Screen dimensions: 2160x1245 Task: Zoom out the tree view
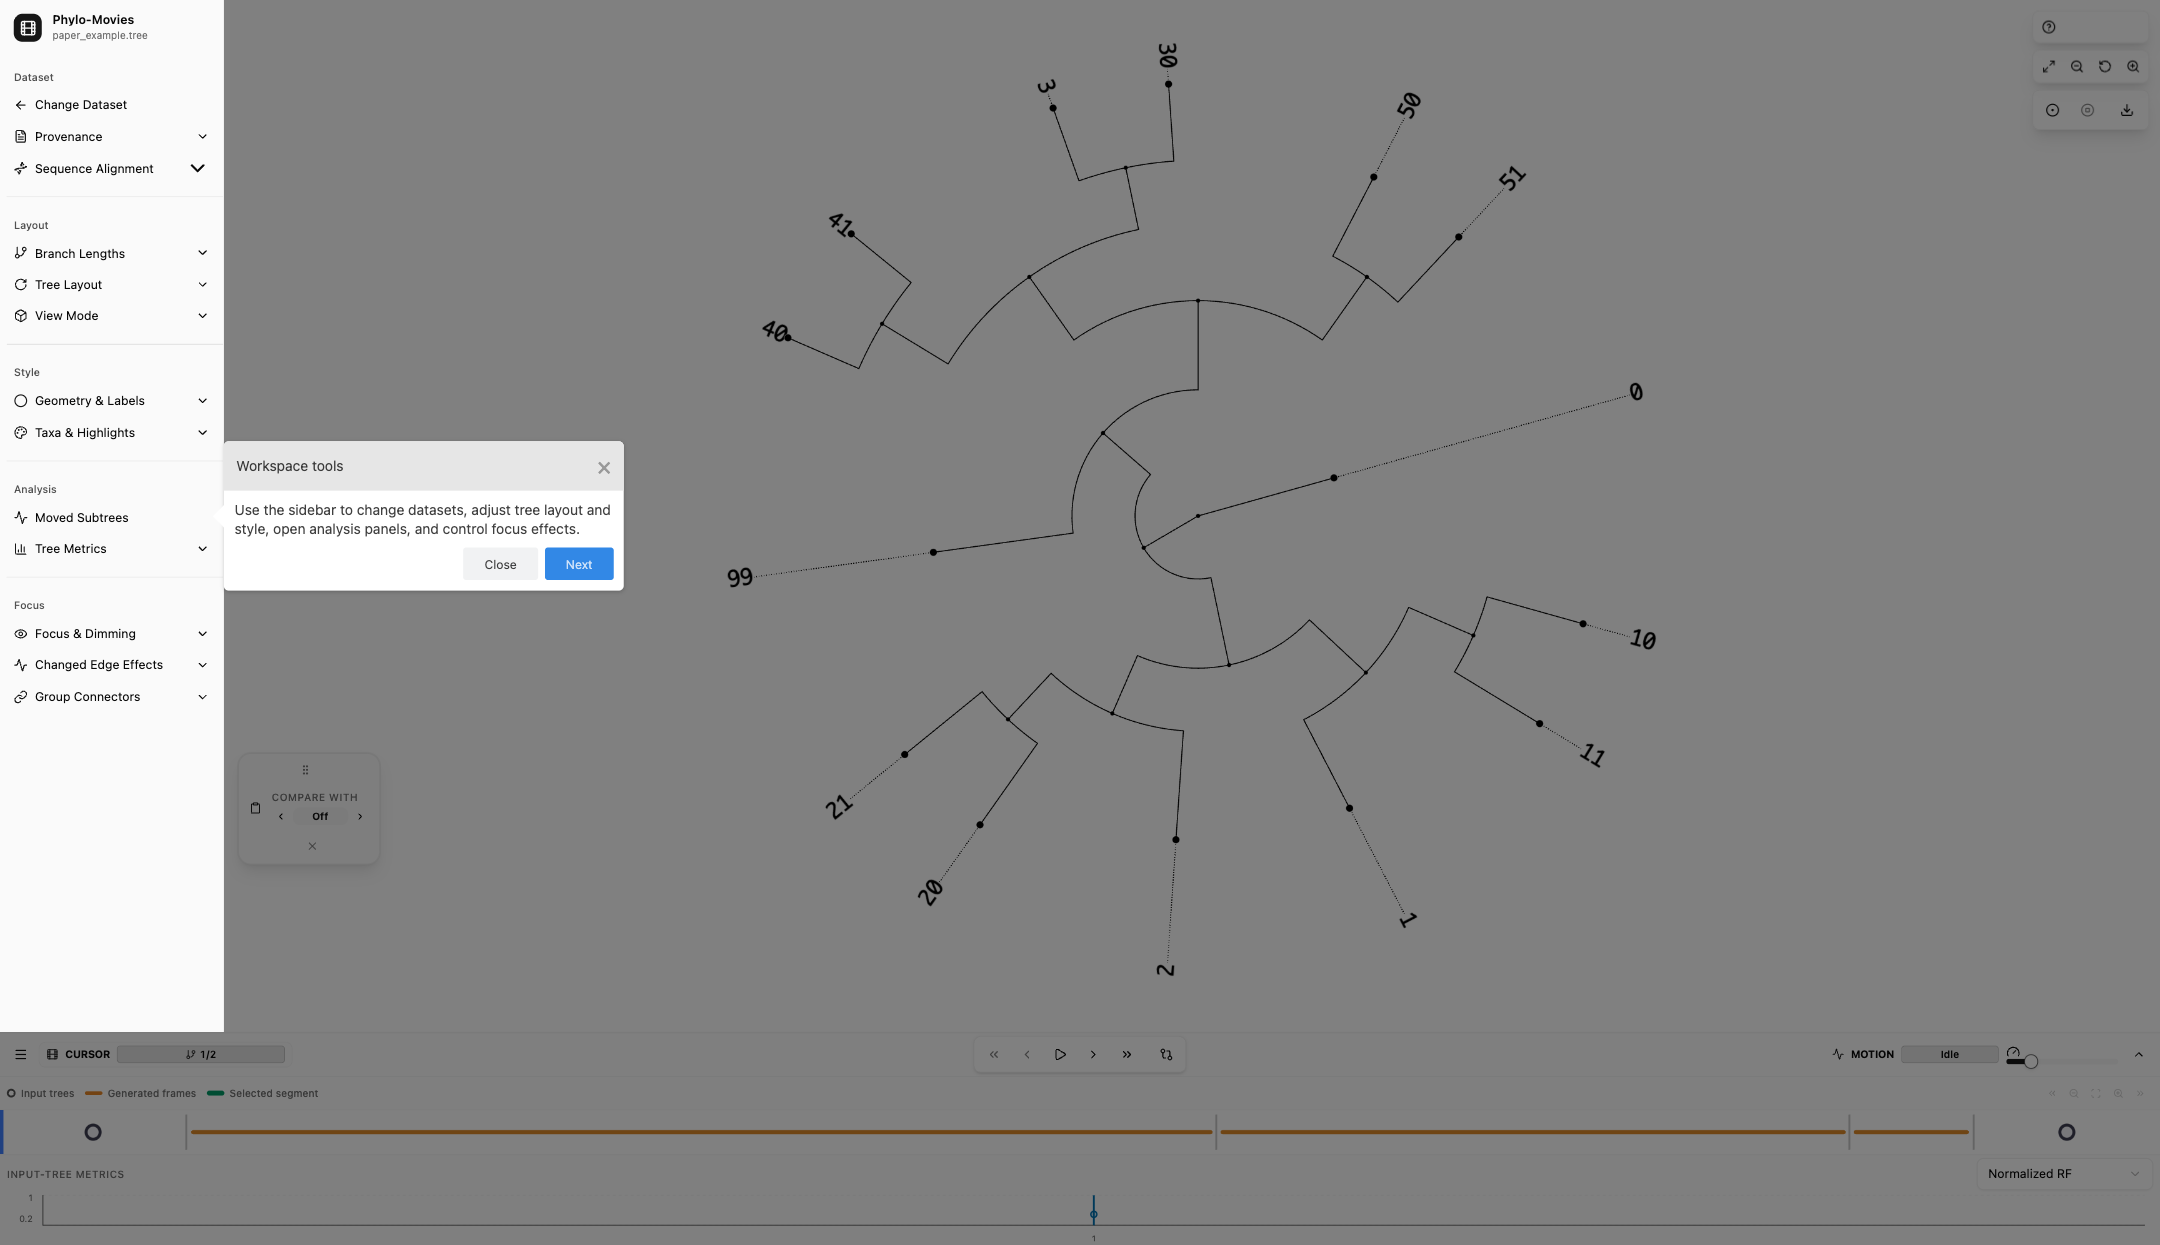coord(2076,67)
